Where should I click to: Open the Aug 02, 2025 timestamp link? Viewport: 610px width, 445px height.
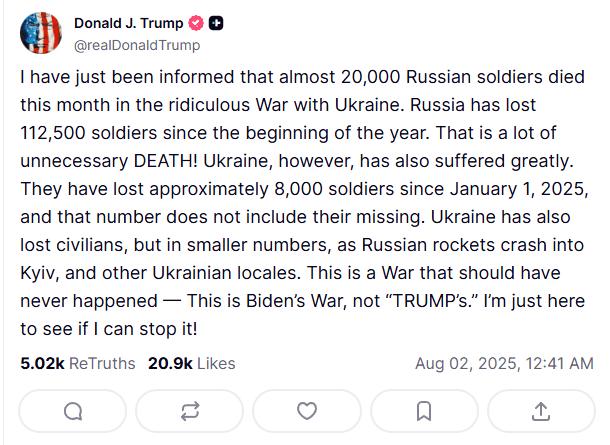(502, 363)
